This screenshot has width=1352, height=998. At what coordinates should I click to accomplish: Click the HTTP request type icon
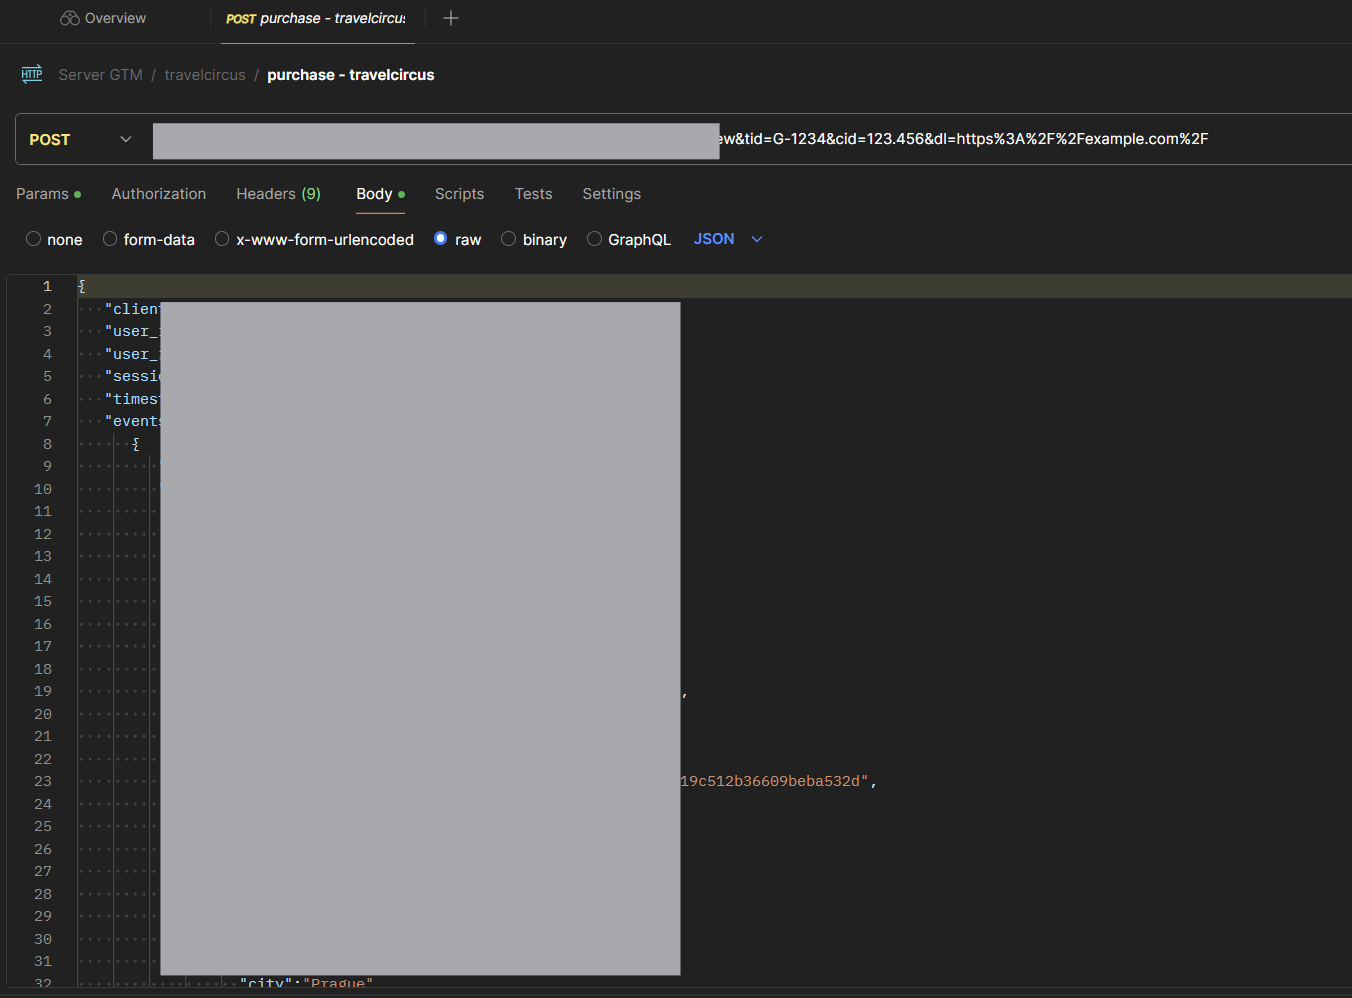point(32,74)
